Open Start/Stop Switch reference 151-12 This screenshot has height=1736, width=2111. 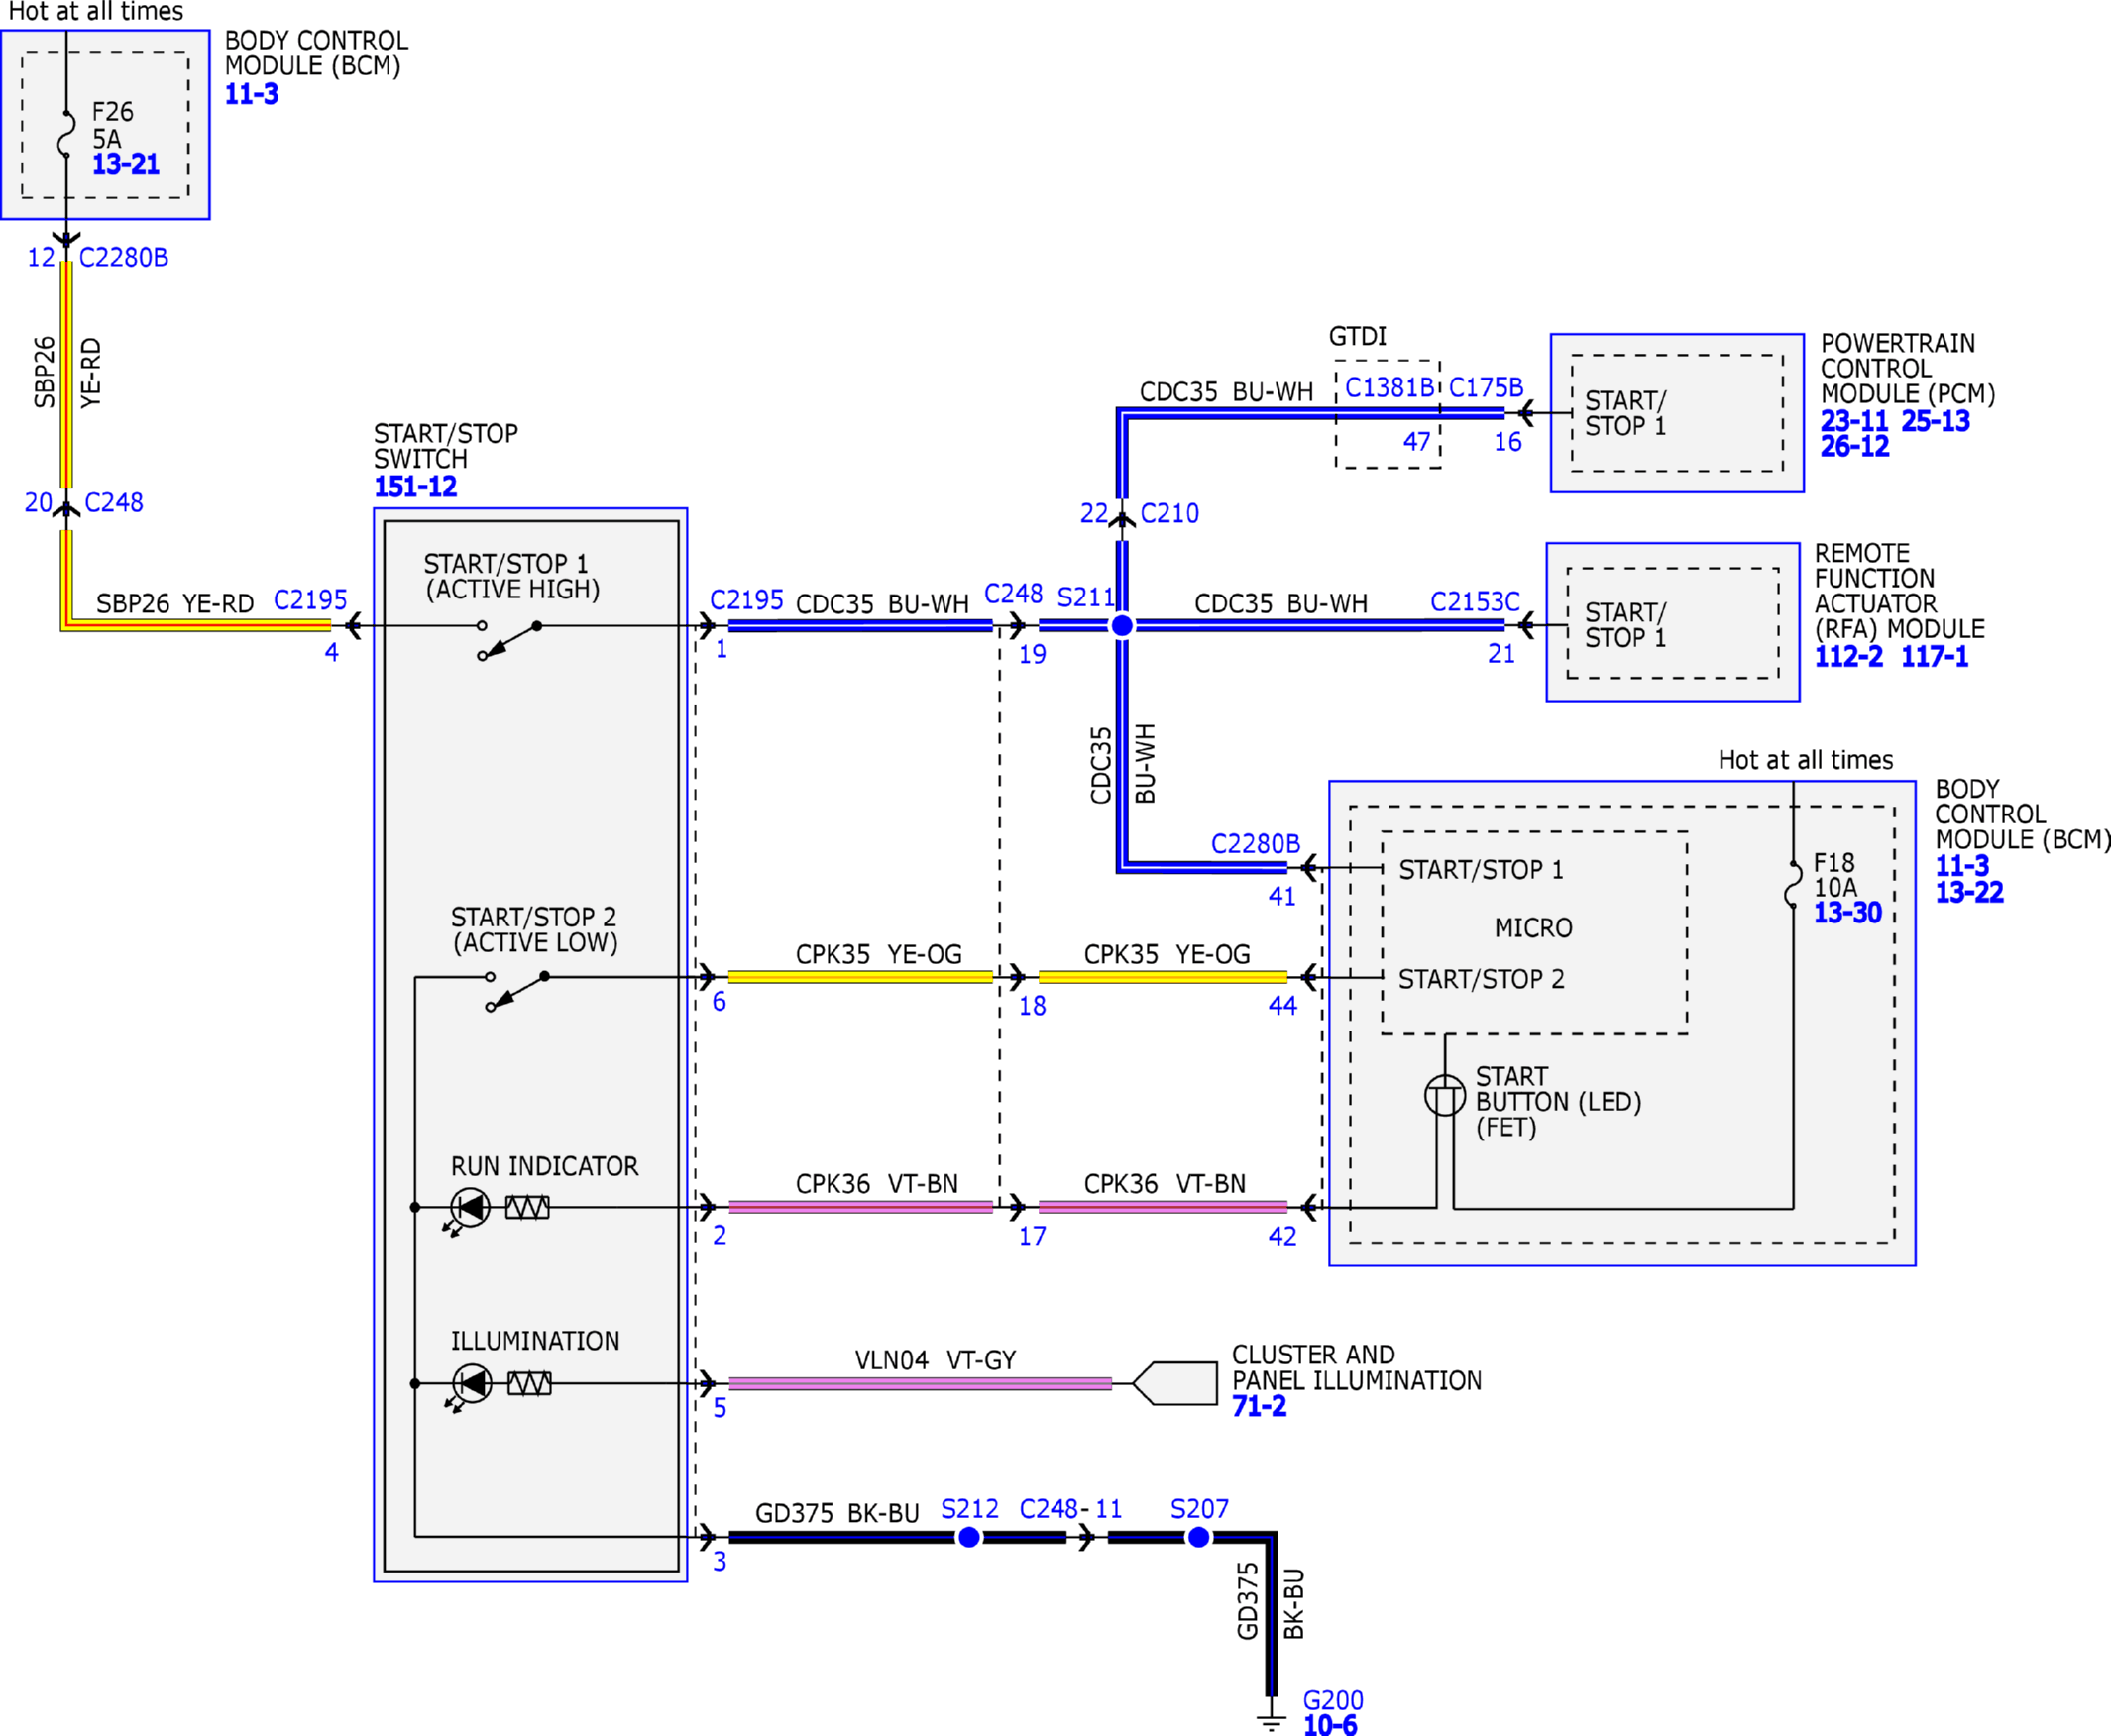tap(415, 487)
